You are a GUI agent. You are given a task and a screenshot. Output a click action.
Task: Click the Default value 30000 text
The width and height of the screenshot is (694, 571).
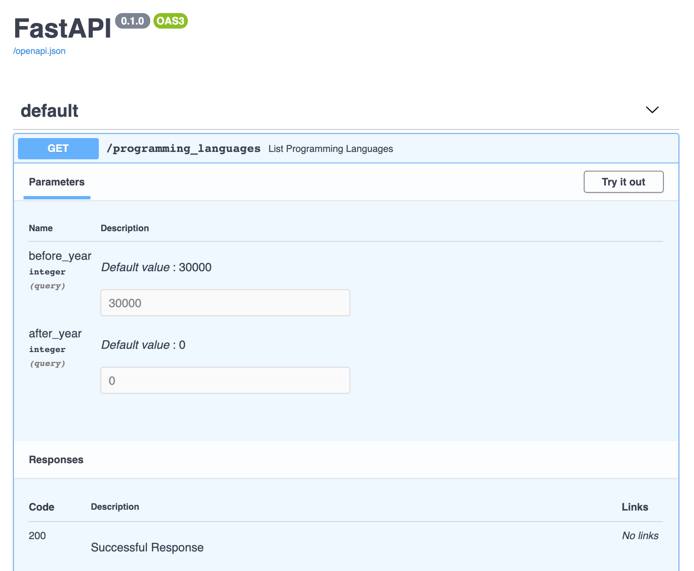coord(156,267)
